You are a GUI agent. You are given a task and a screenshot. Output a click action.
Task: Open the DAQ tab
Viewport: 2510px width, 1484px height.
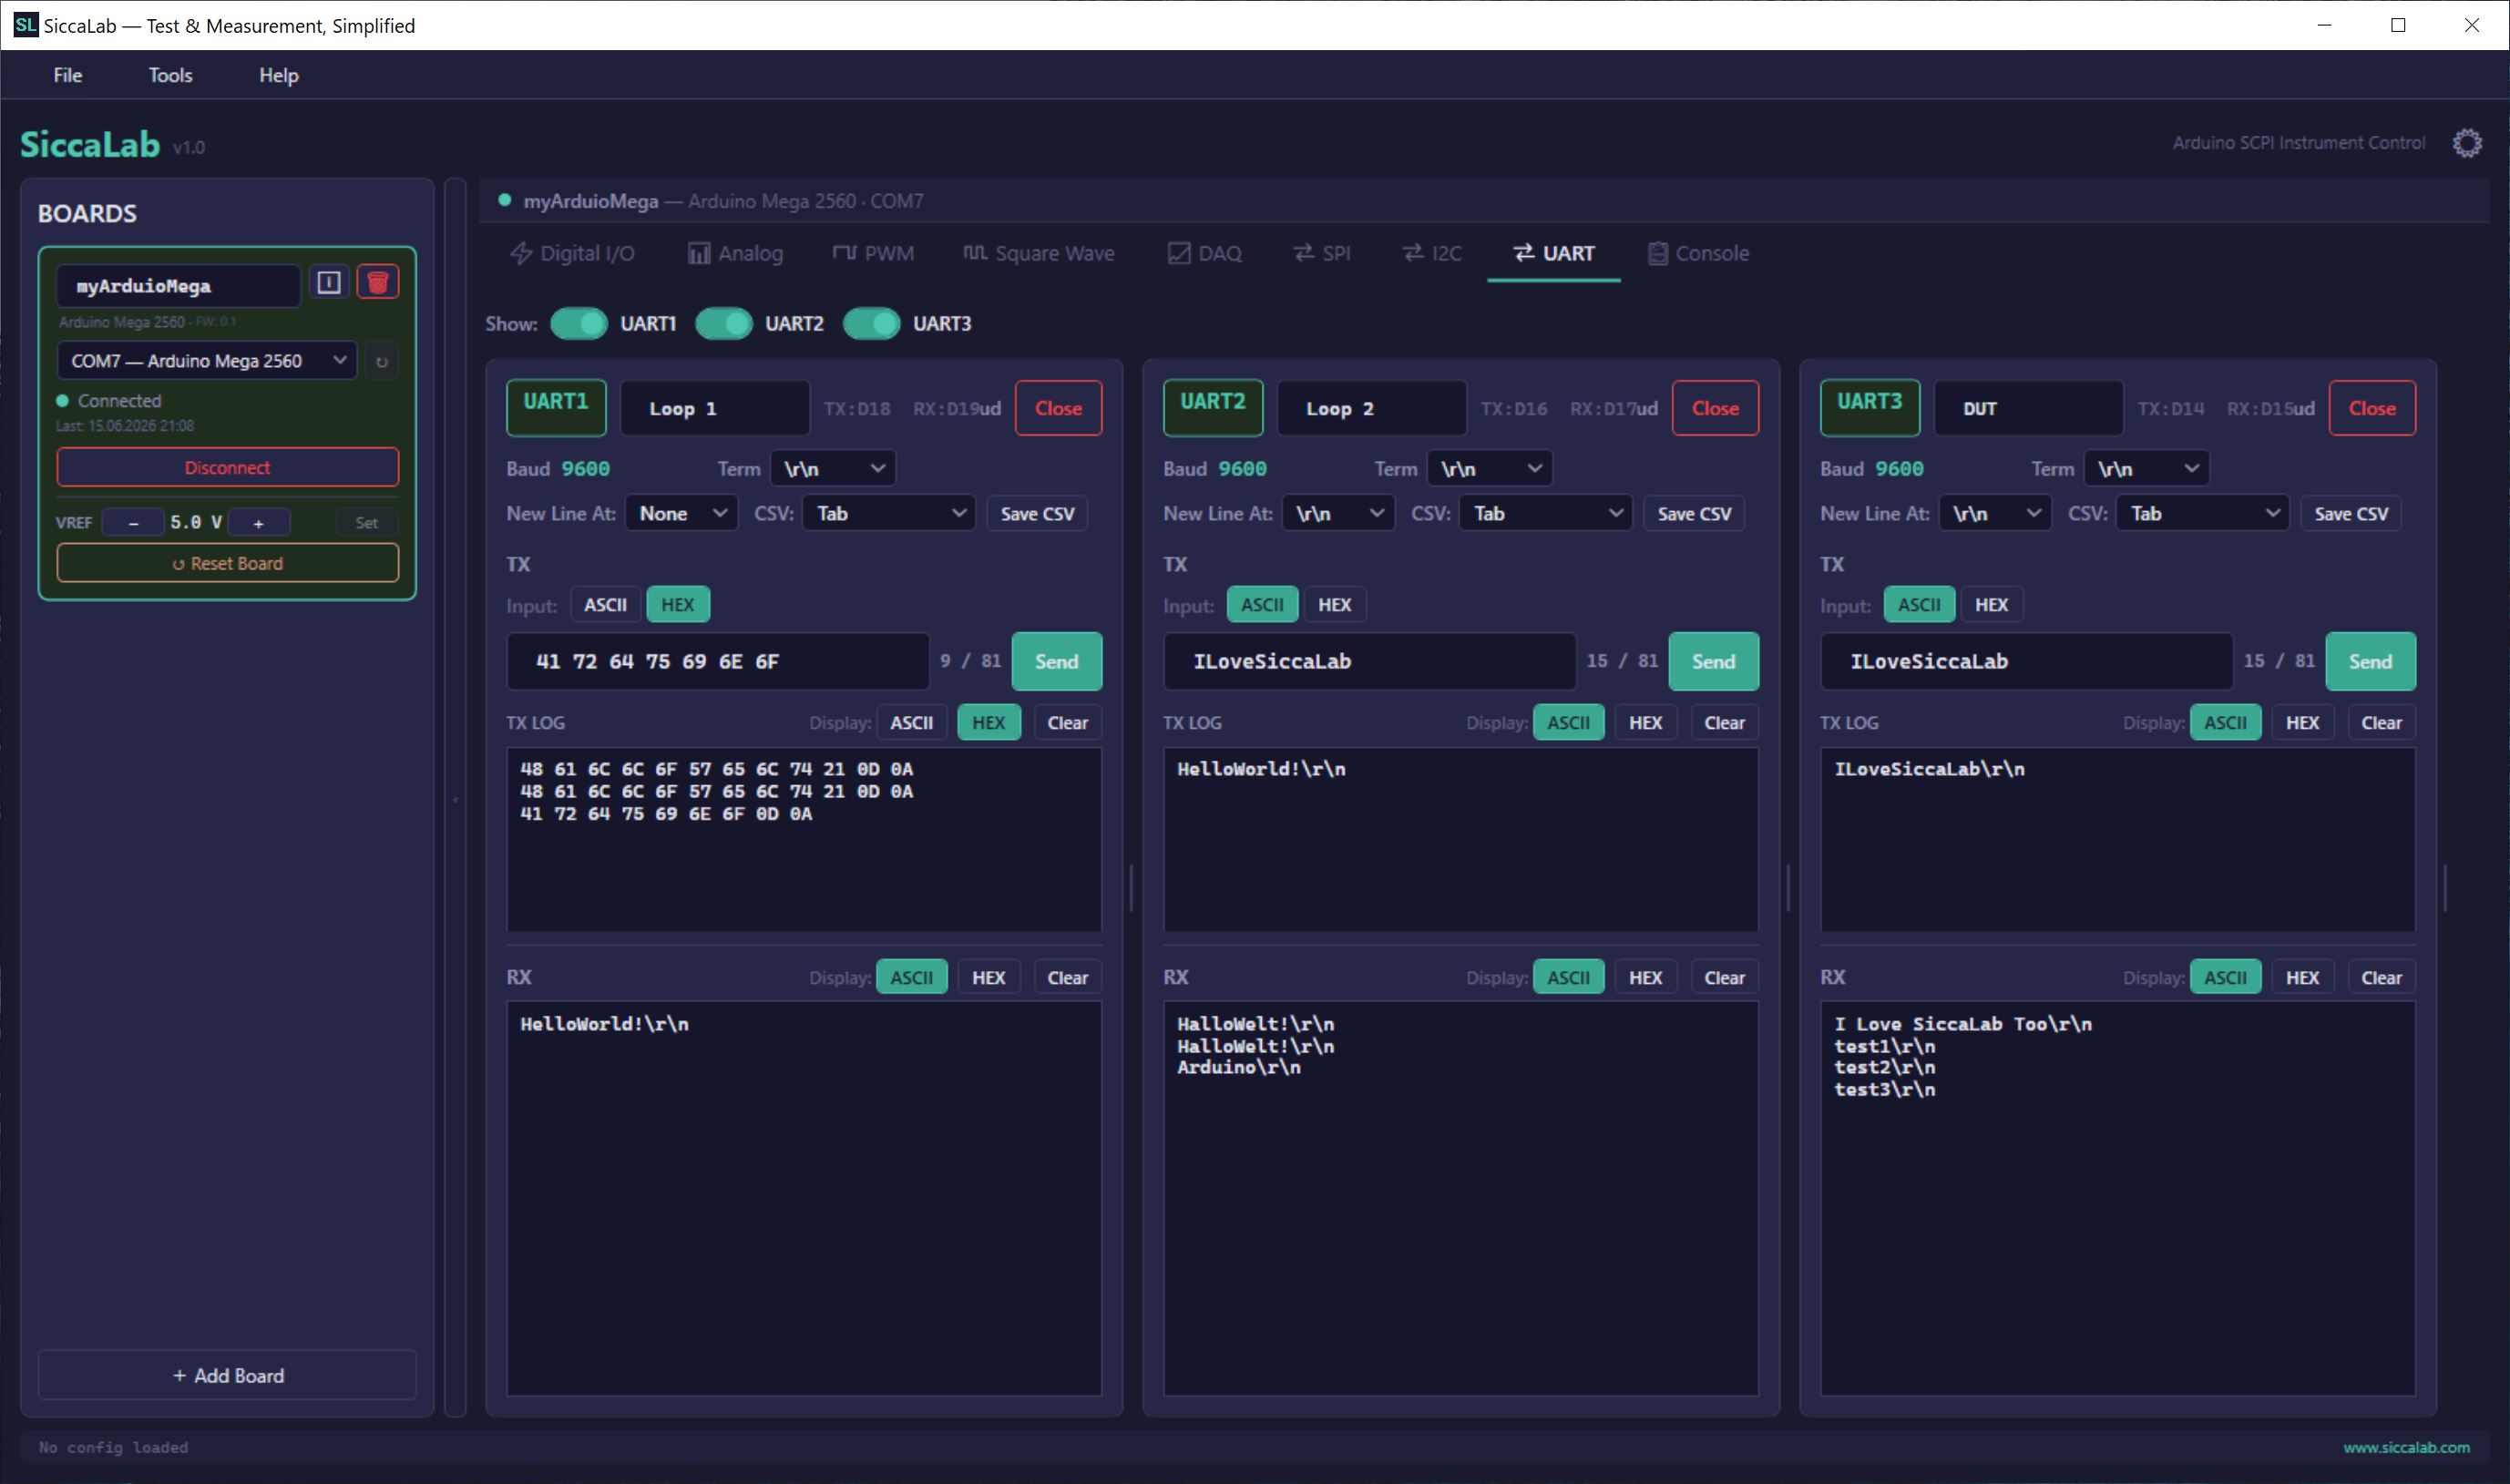coord(1205,253)
